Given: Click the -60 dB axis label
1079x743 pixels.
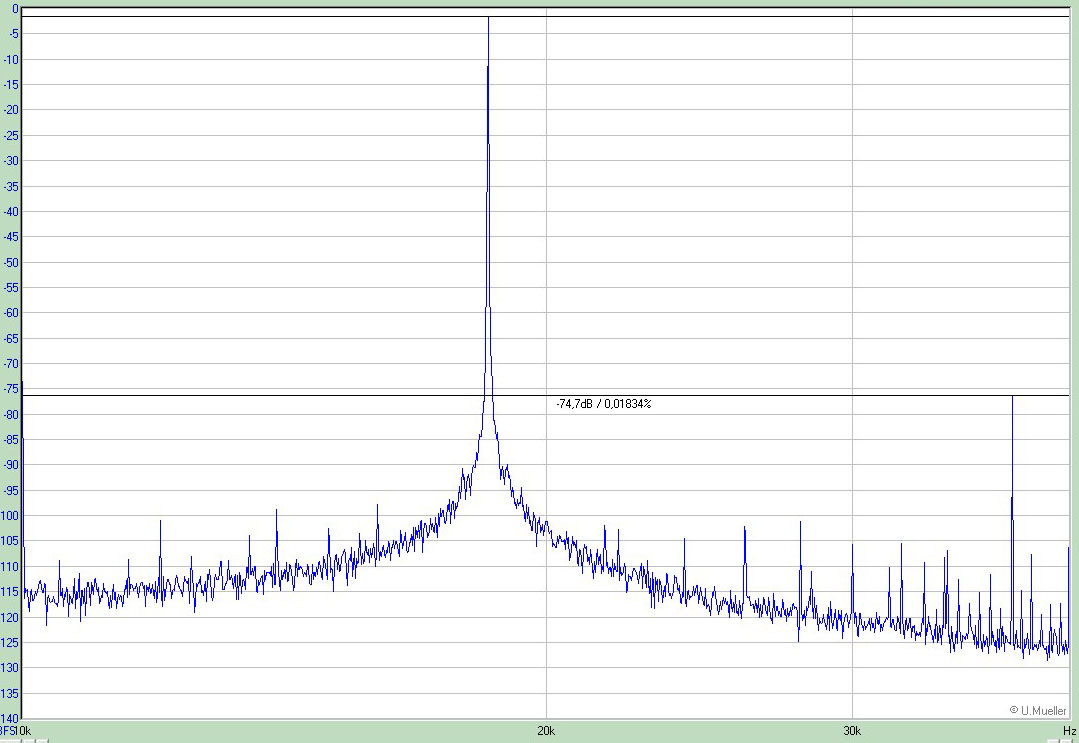Looking at the screenshot, I should tap(12, 313).
